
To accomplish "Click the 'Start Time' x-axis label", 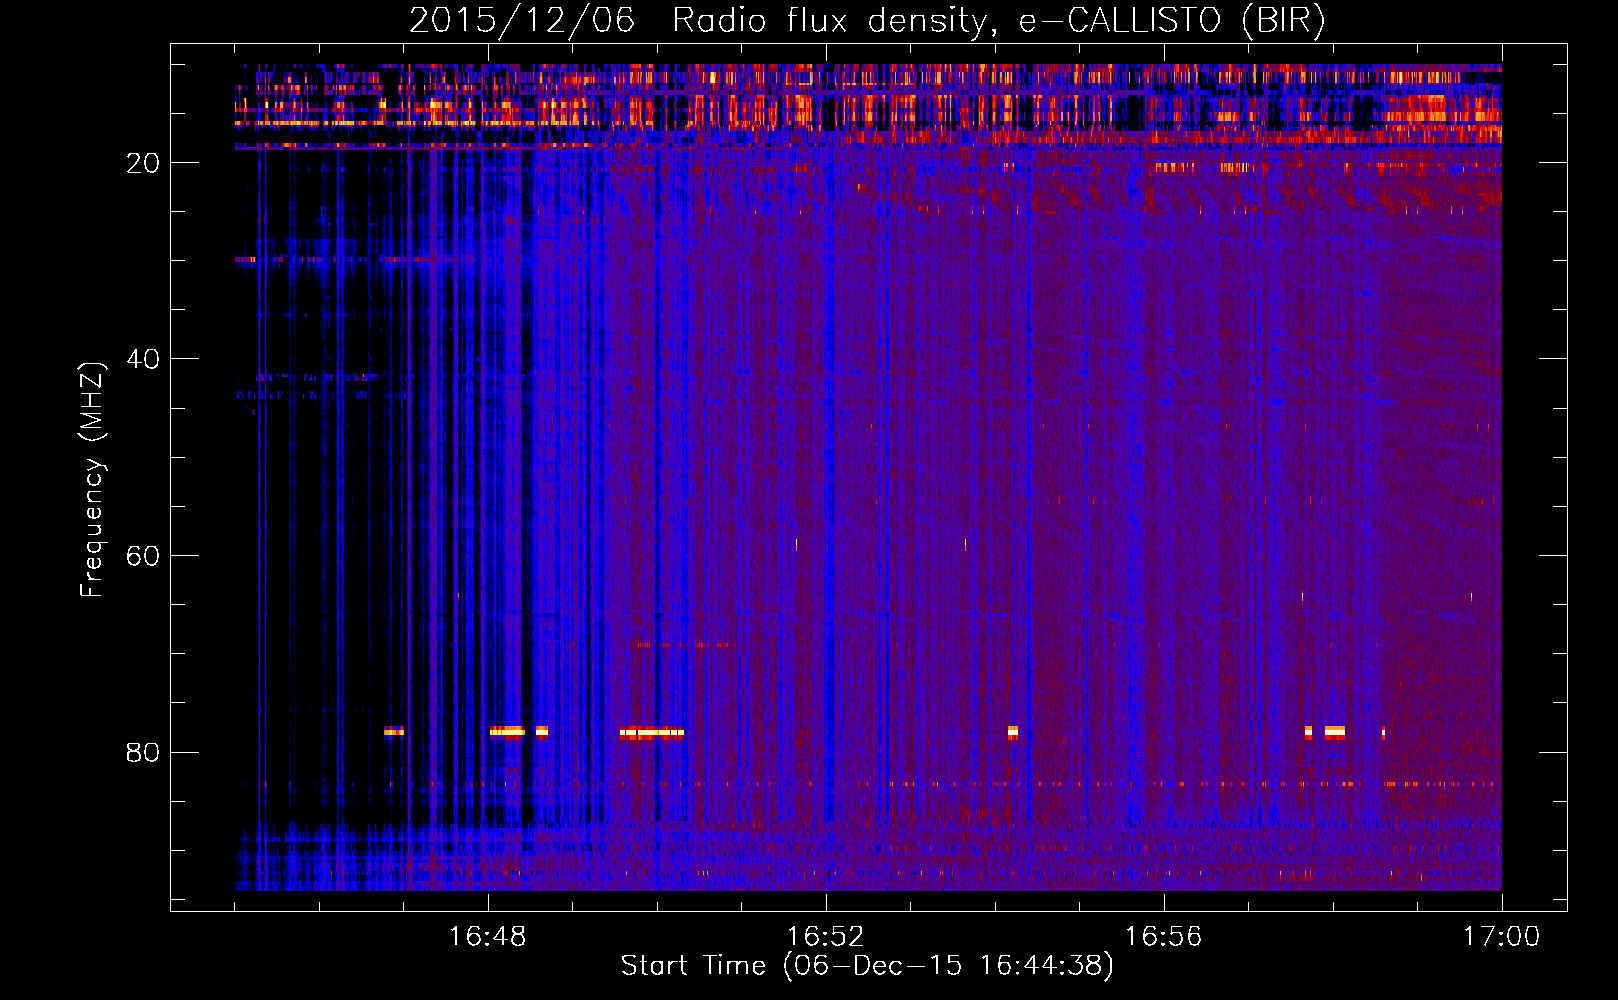I will pos(866,966).
